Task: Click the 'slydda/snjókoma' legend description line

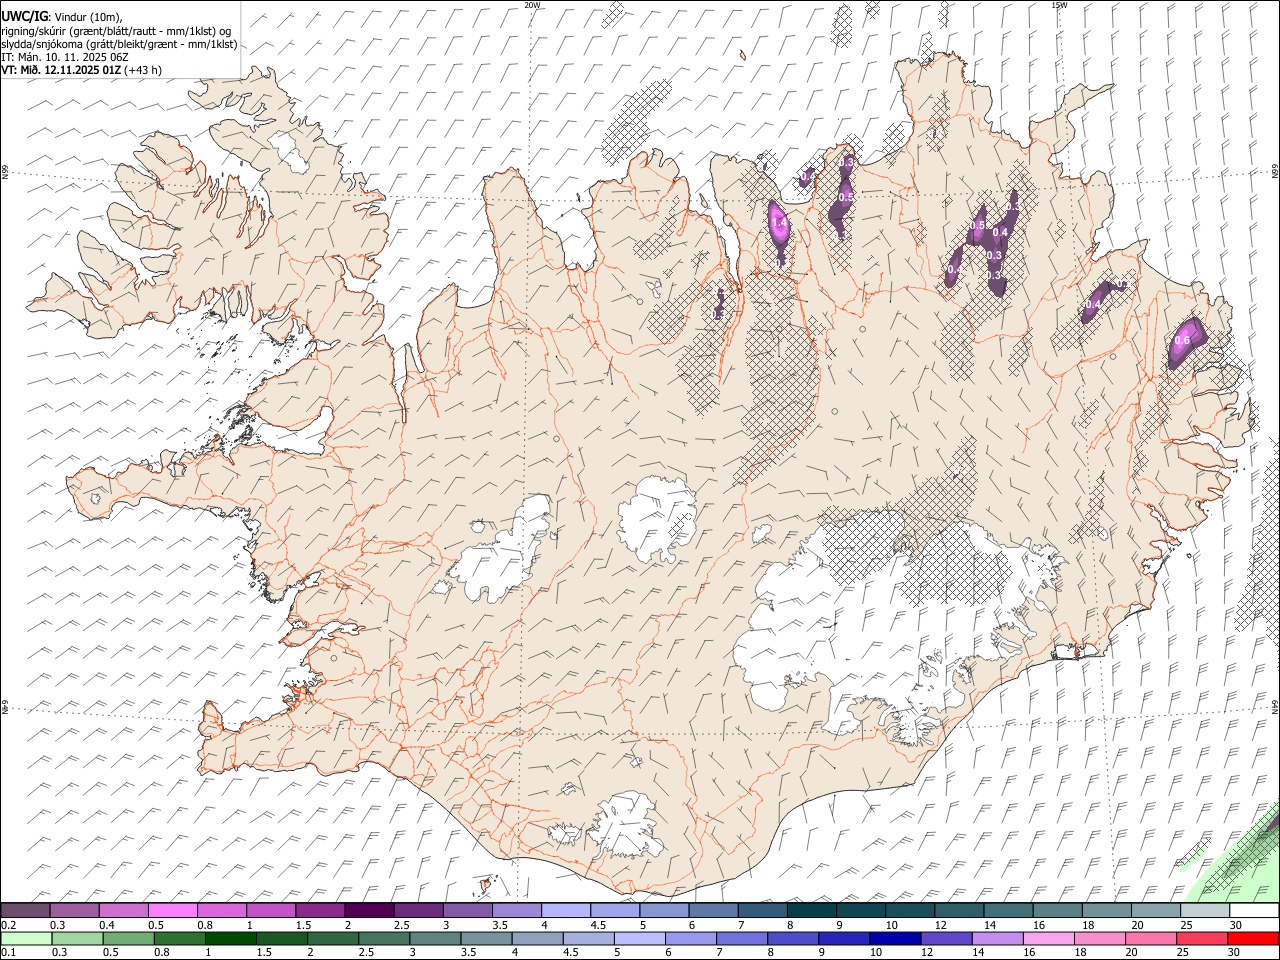Action: (x=120, y=44)
